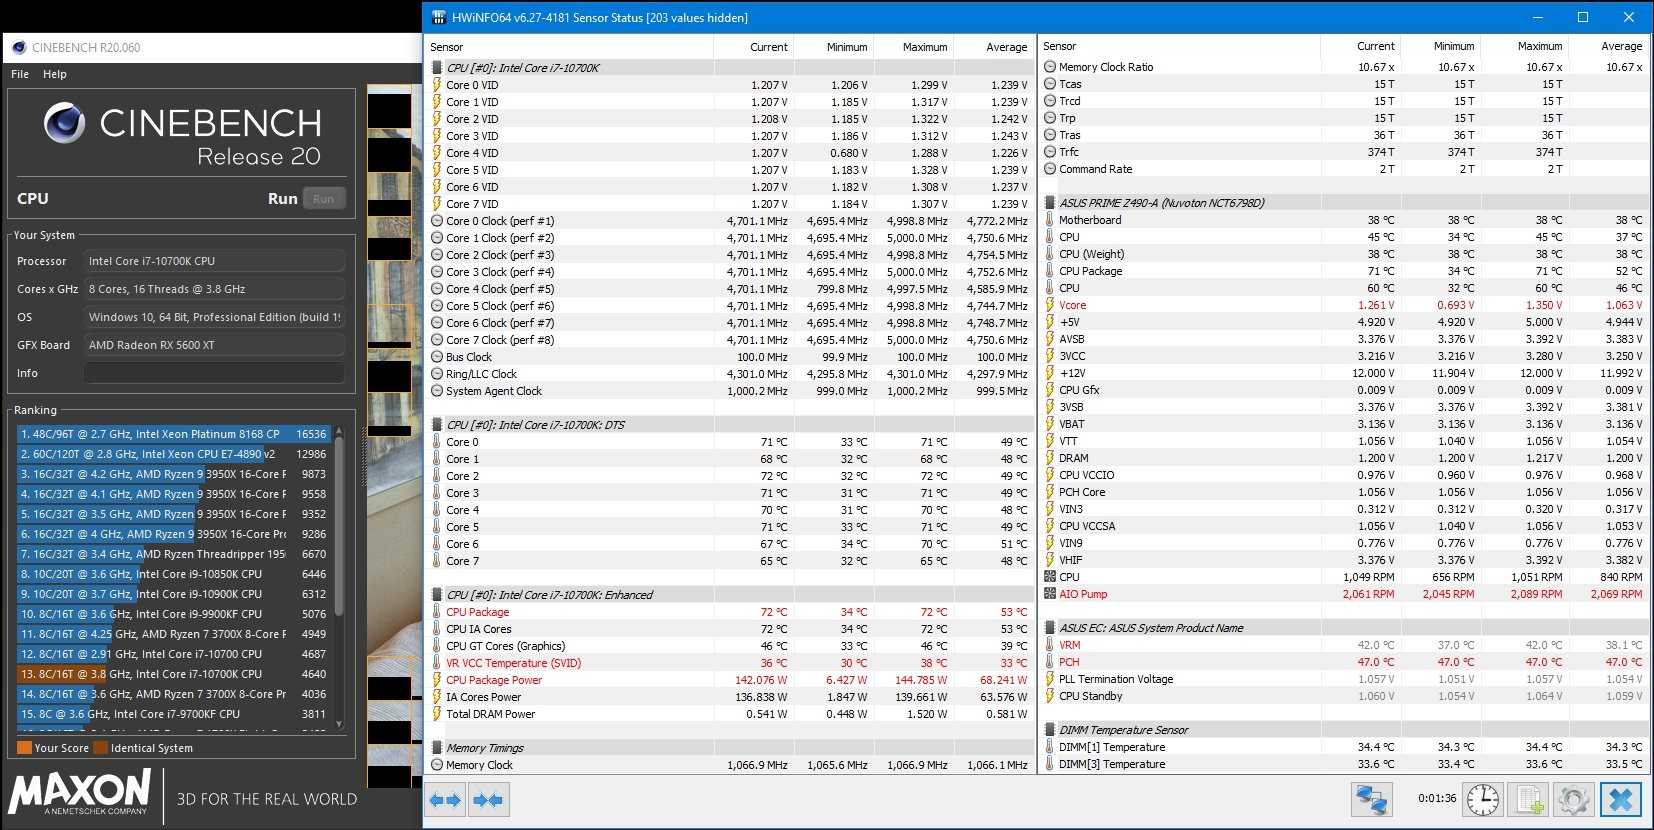Click the Info input field
The height and width of the screenshot is (830, 1654).
tap(214, 373)
